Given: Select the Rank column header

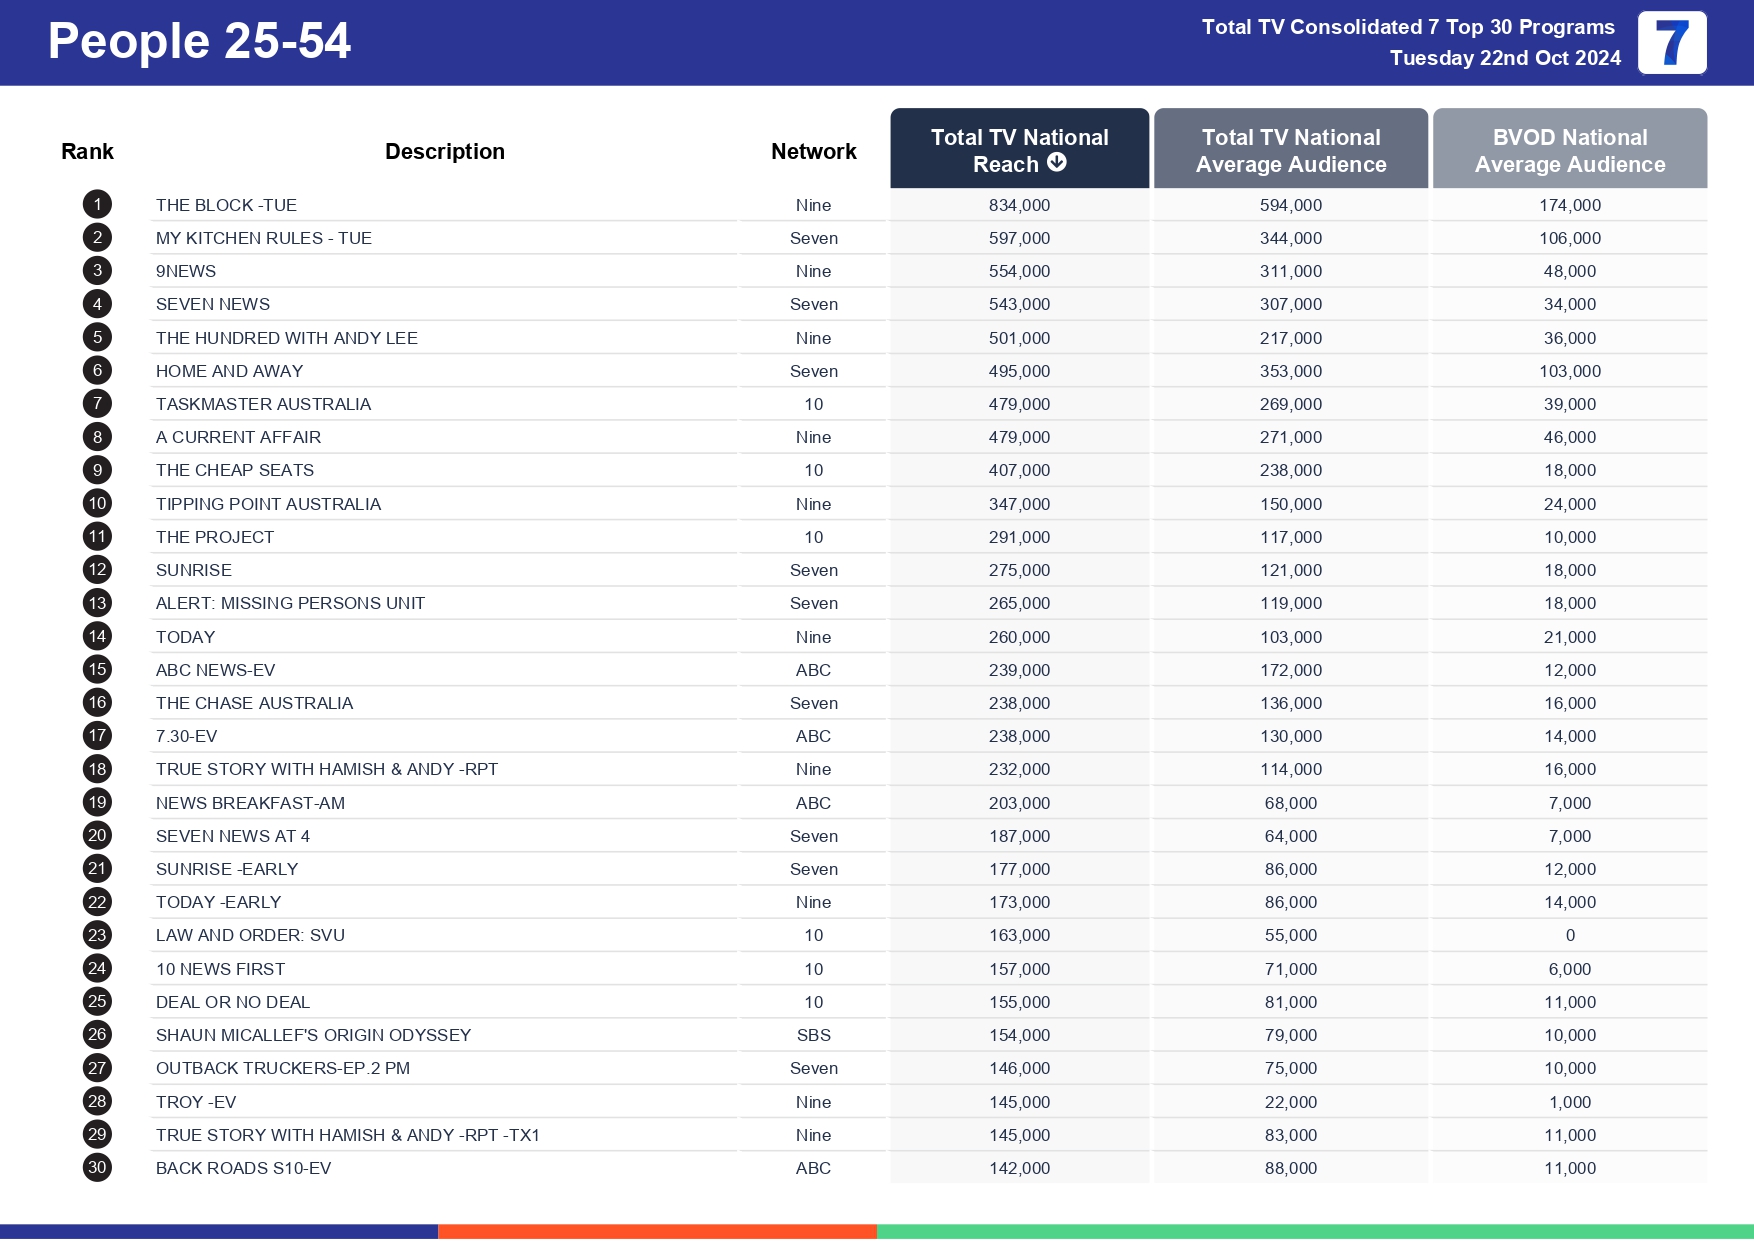Looking at the screenshot, I should tap(87, 150).
